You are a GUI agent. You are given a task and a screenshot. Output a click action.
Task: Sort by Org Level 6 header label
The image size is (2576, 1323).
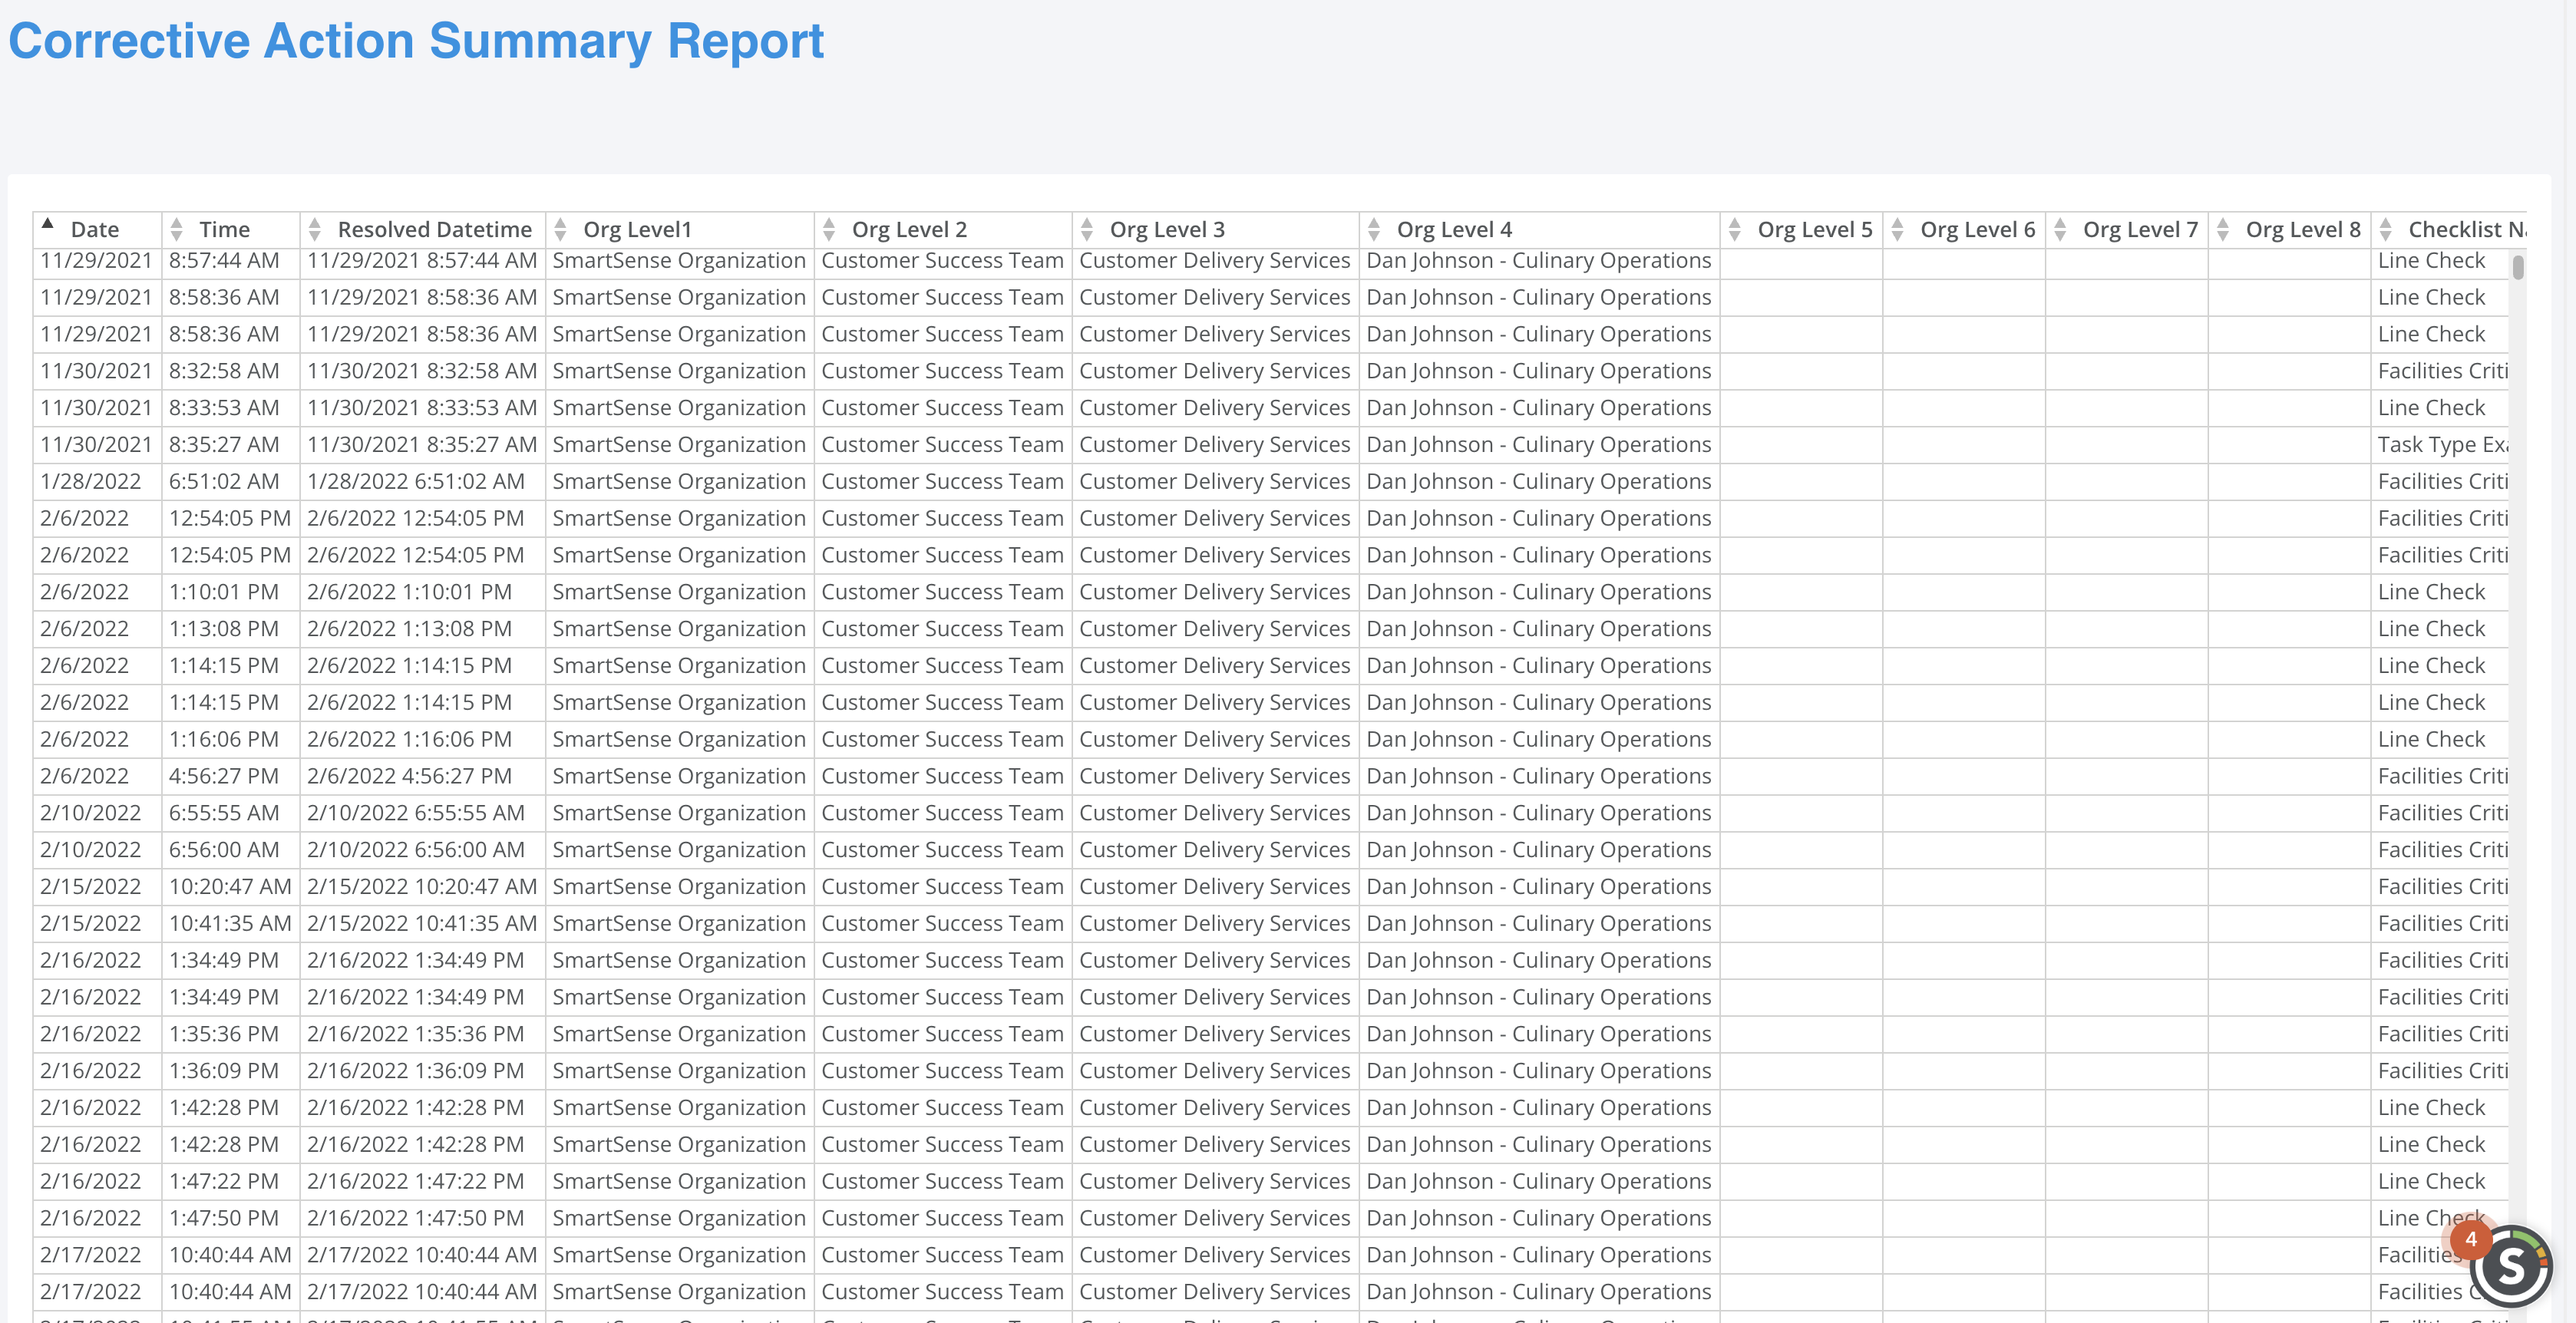click(x=1978, y=230)
